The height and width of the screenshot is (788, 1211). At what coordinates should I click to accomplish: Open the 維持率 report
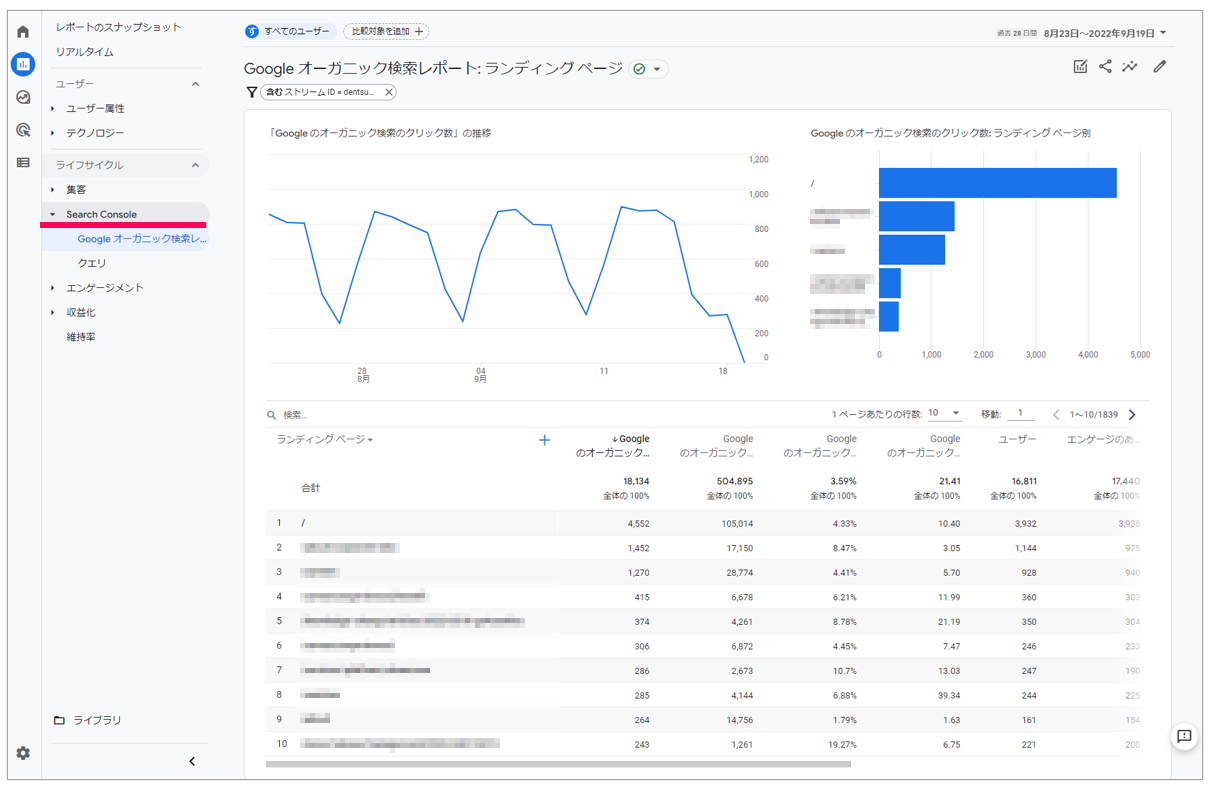coord(81,337)
